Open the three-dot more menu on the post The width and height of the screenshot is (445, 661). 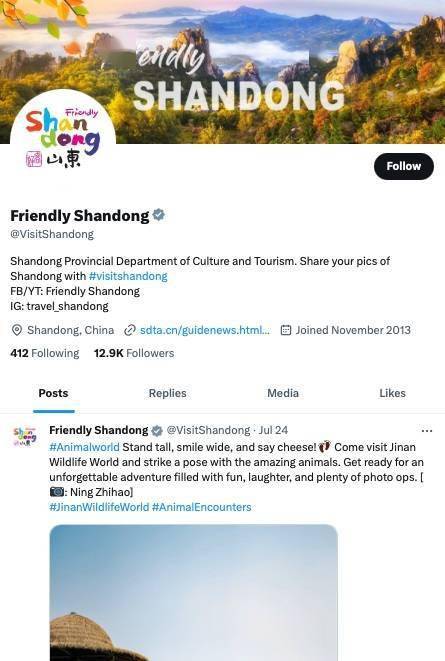(x=426, y=431)
